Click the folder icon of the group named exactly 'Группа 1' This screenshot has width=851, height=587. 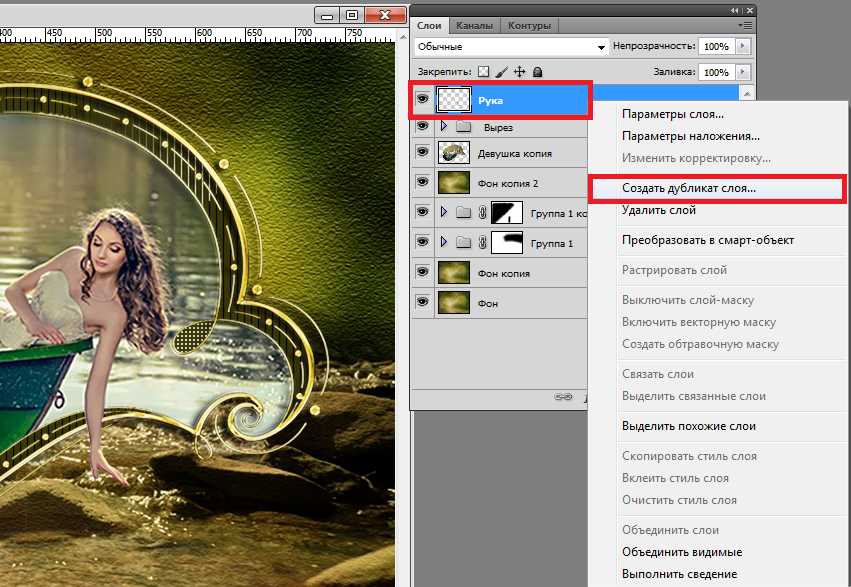click(x=463, y=242)
